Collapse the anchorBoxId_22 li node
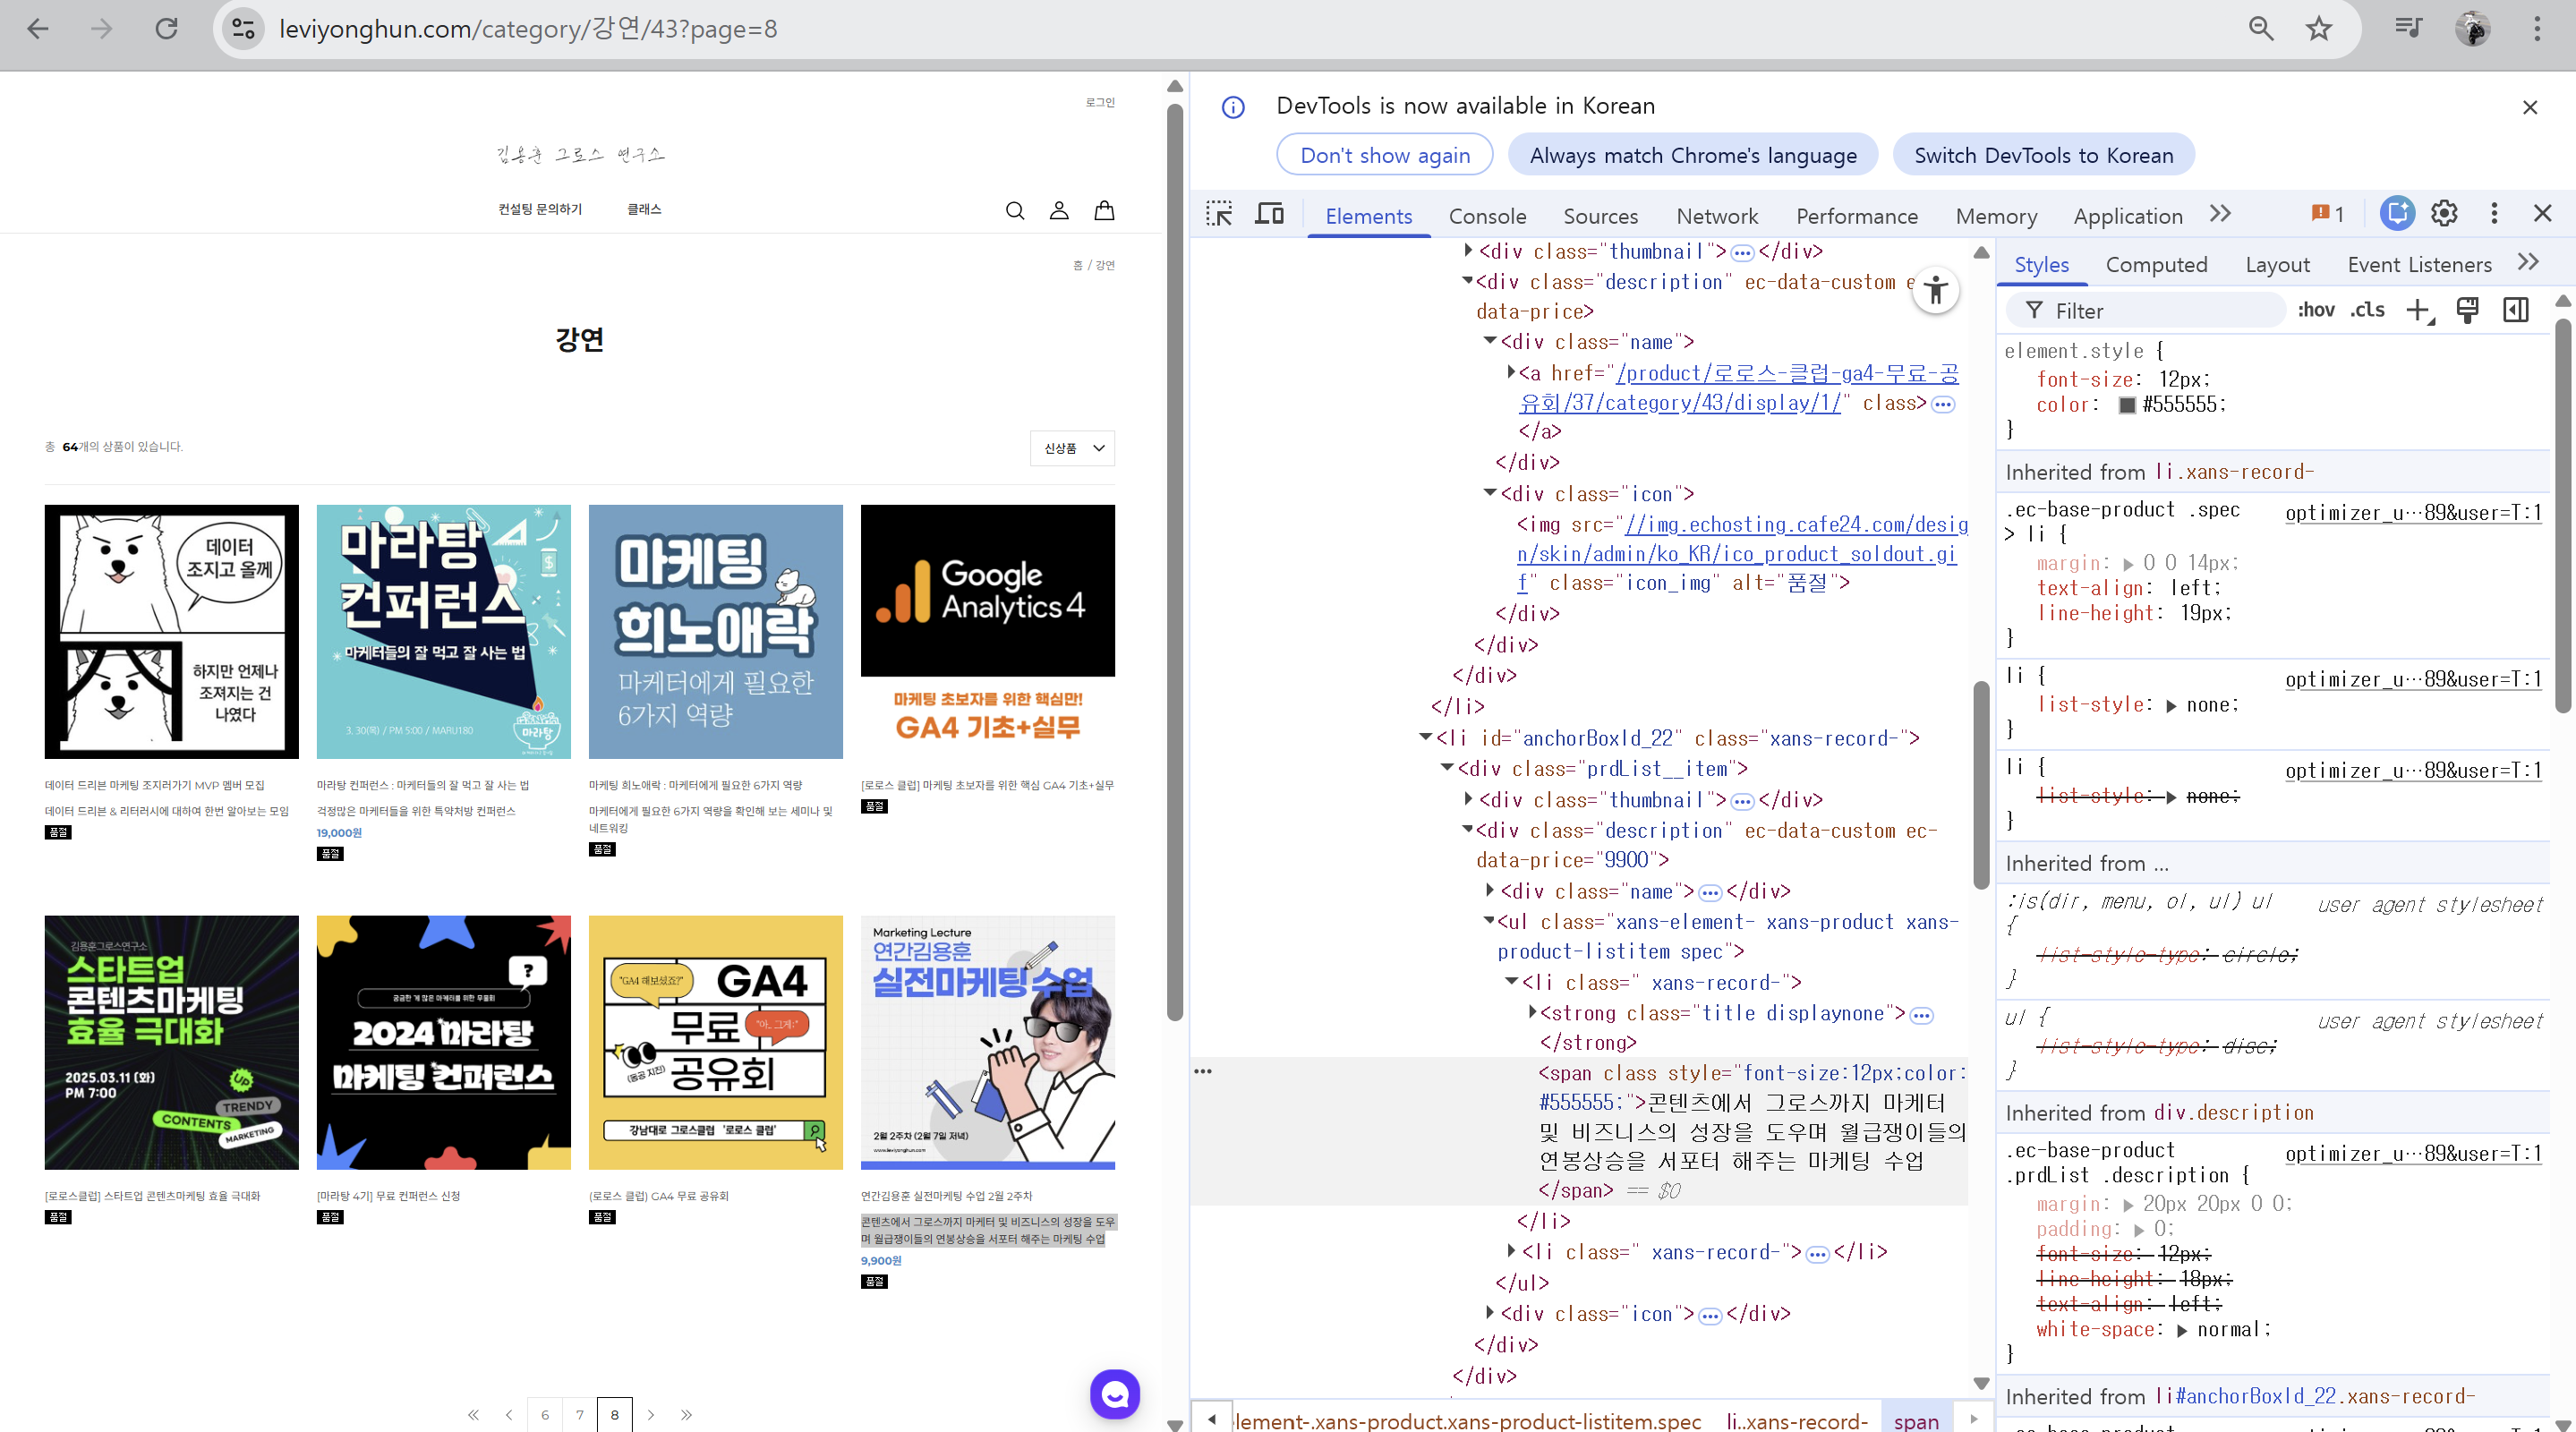Screen dimensions: 2576x1432 point(1425,738)
